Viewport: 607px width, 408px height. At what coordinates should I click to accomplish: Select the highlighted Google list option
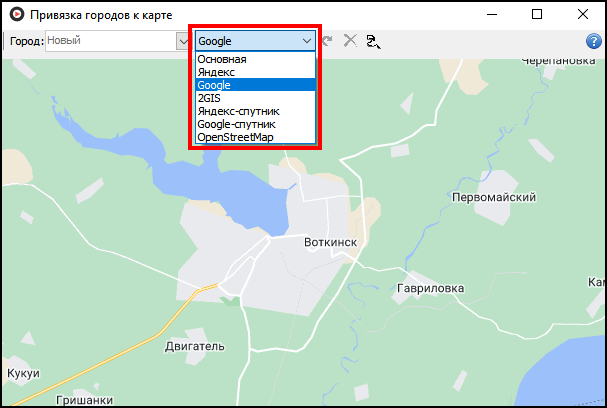215,86
